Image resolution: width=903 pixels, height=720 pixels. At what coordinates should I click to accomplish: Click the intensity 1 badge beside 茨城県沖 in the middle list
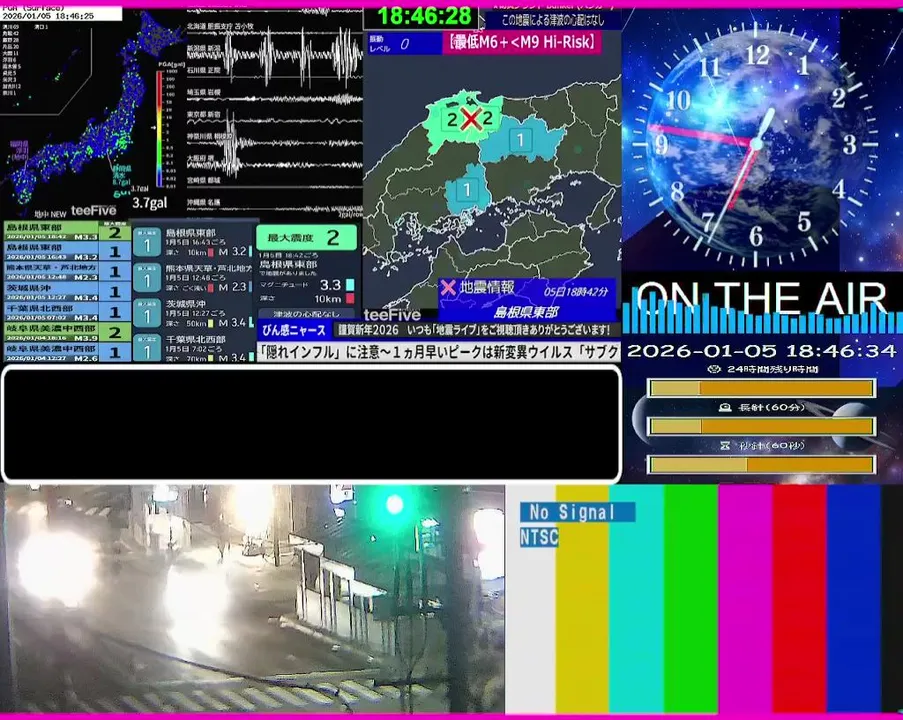coord(147,313)
